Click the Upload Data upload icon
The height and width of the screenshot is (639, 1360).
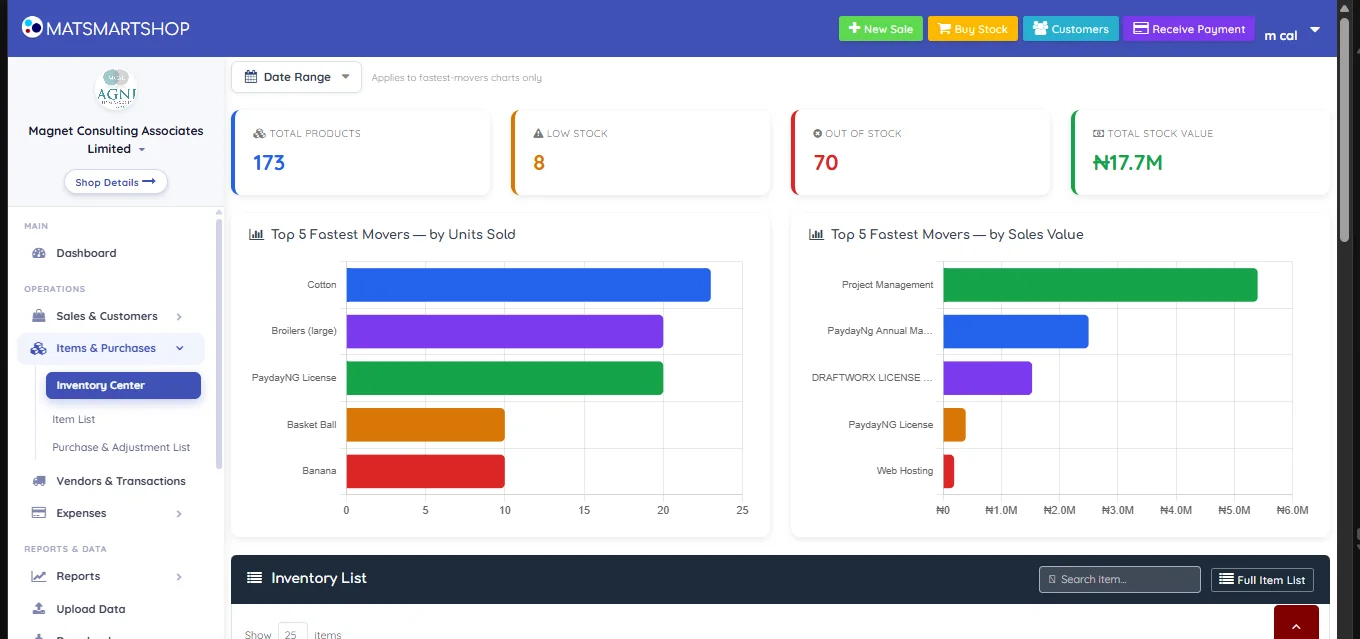(39, 608)
